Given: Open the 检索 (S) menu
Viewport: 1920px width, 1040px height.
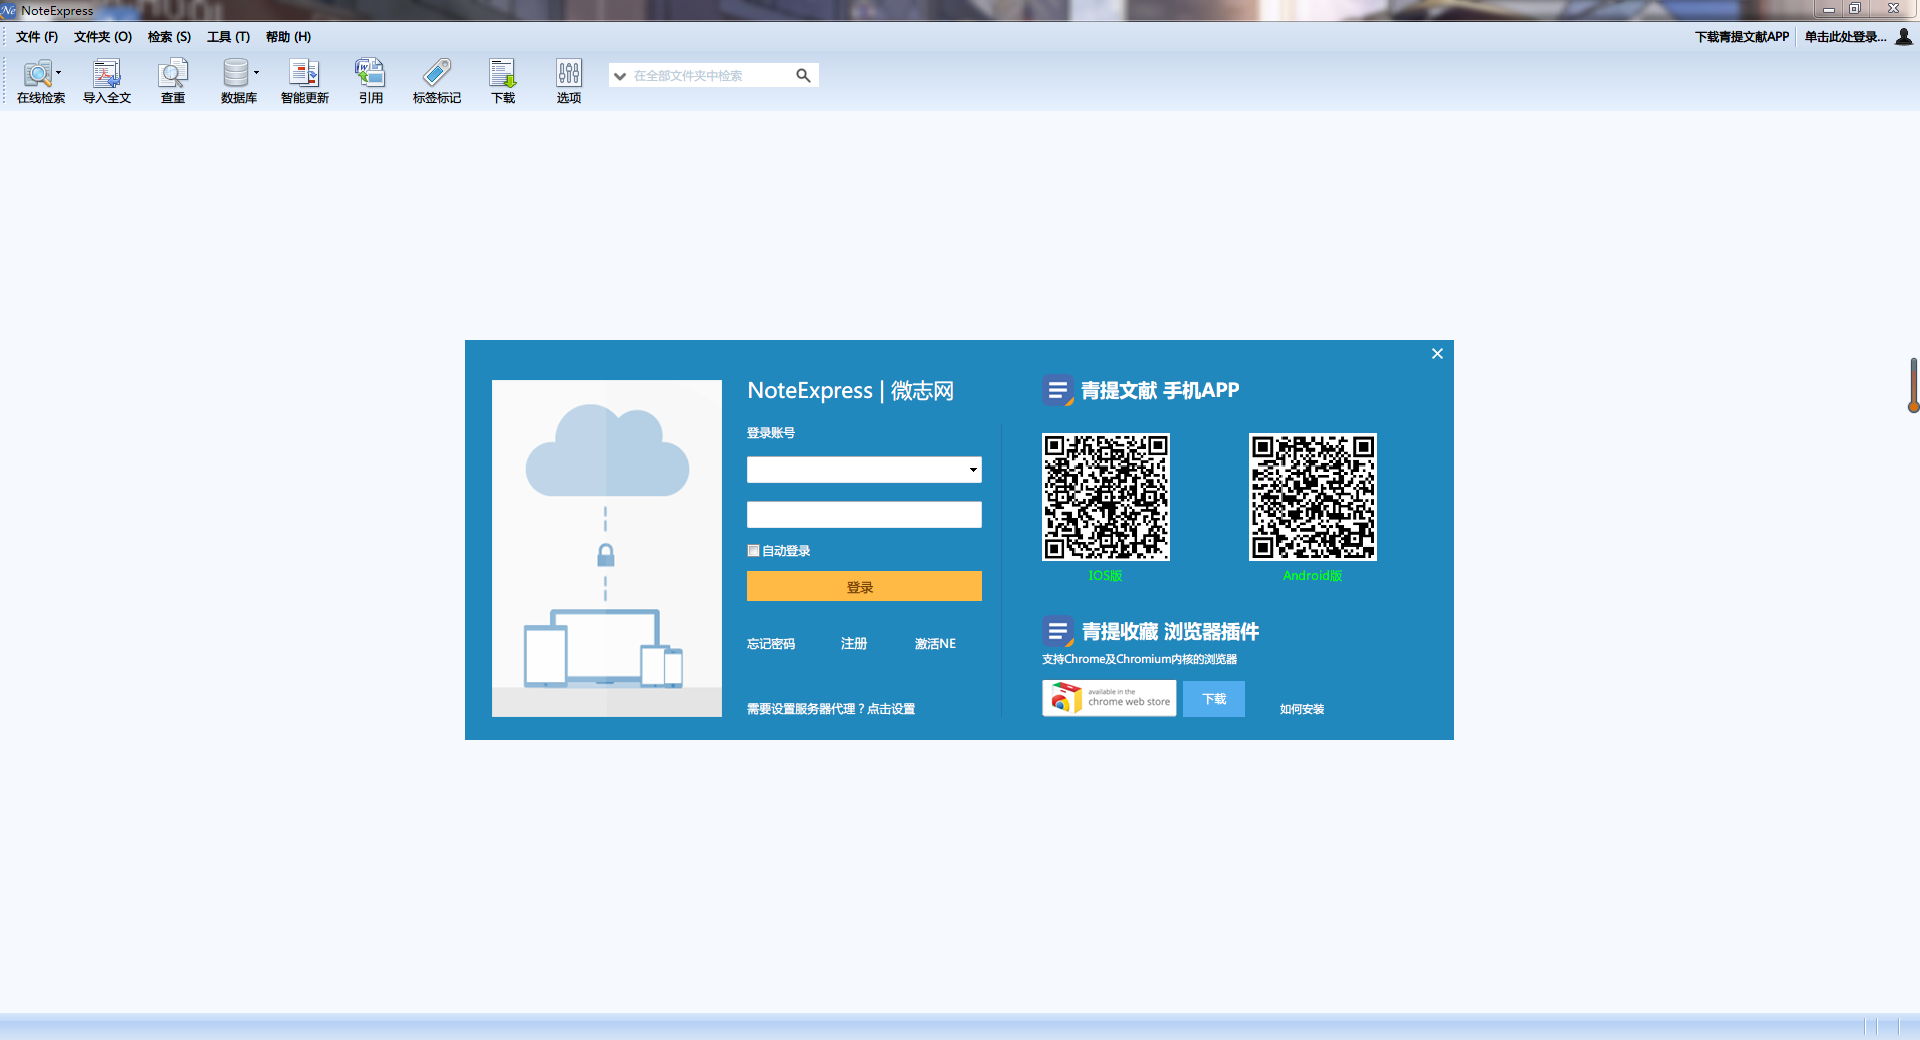Looking at the screenshot, I should (169, 37).
